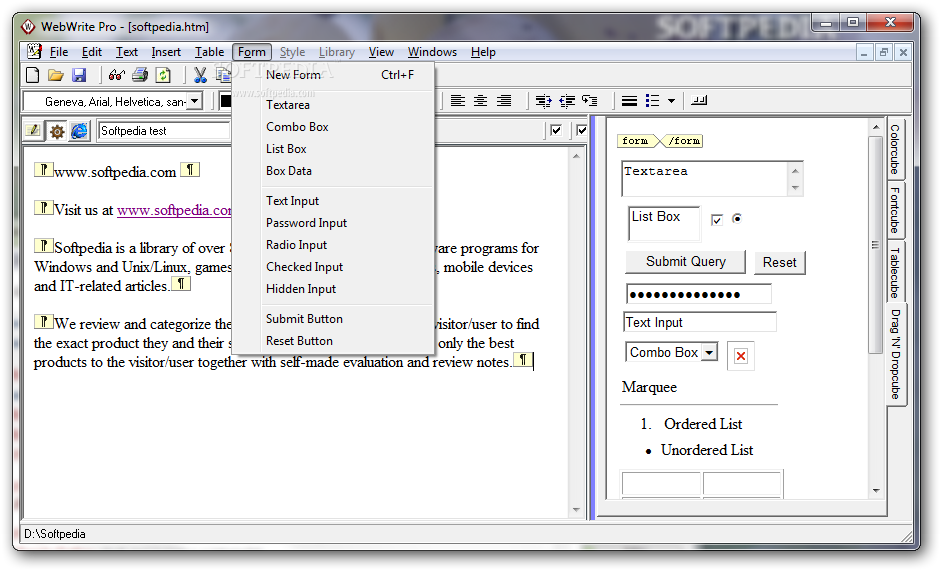Choose Box Data menu entry

coord(333,171)
